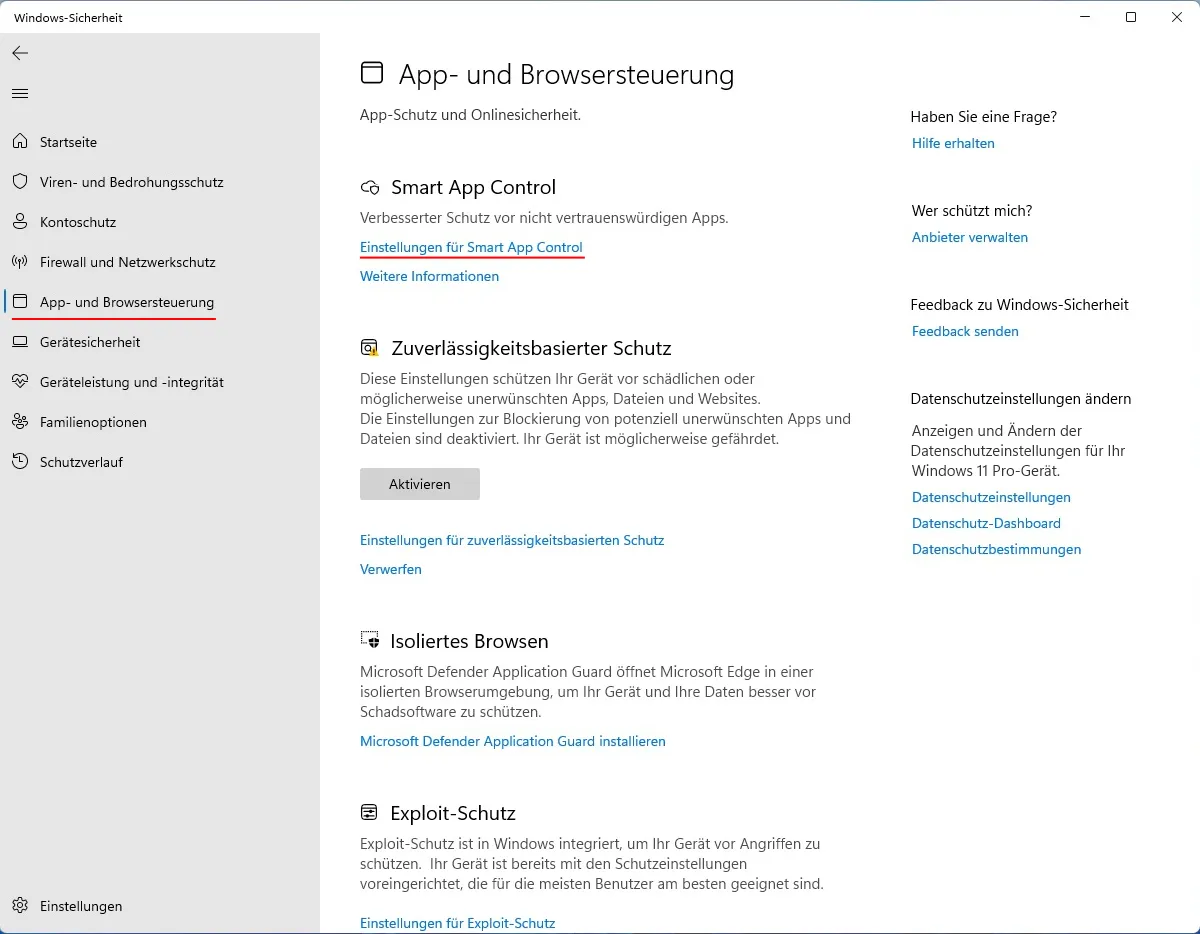Select Geräteleistung und -integrität
The image size is (1200, 934).
[x=132, y=382]
